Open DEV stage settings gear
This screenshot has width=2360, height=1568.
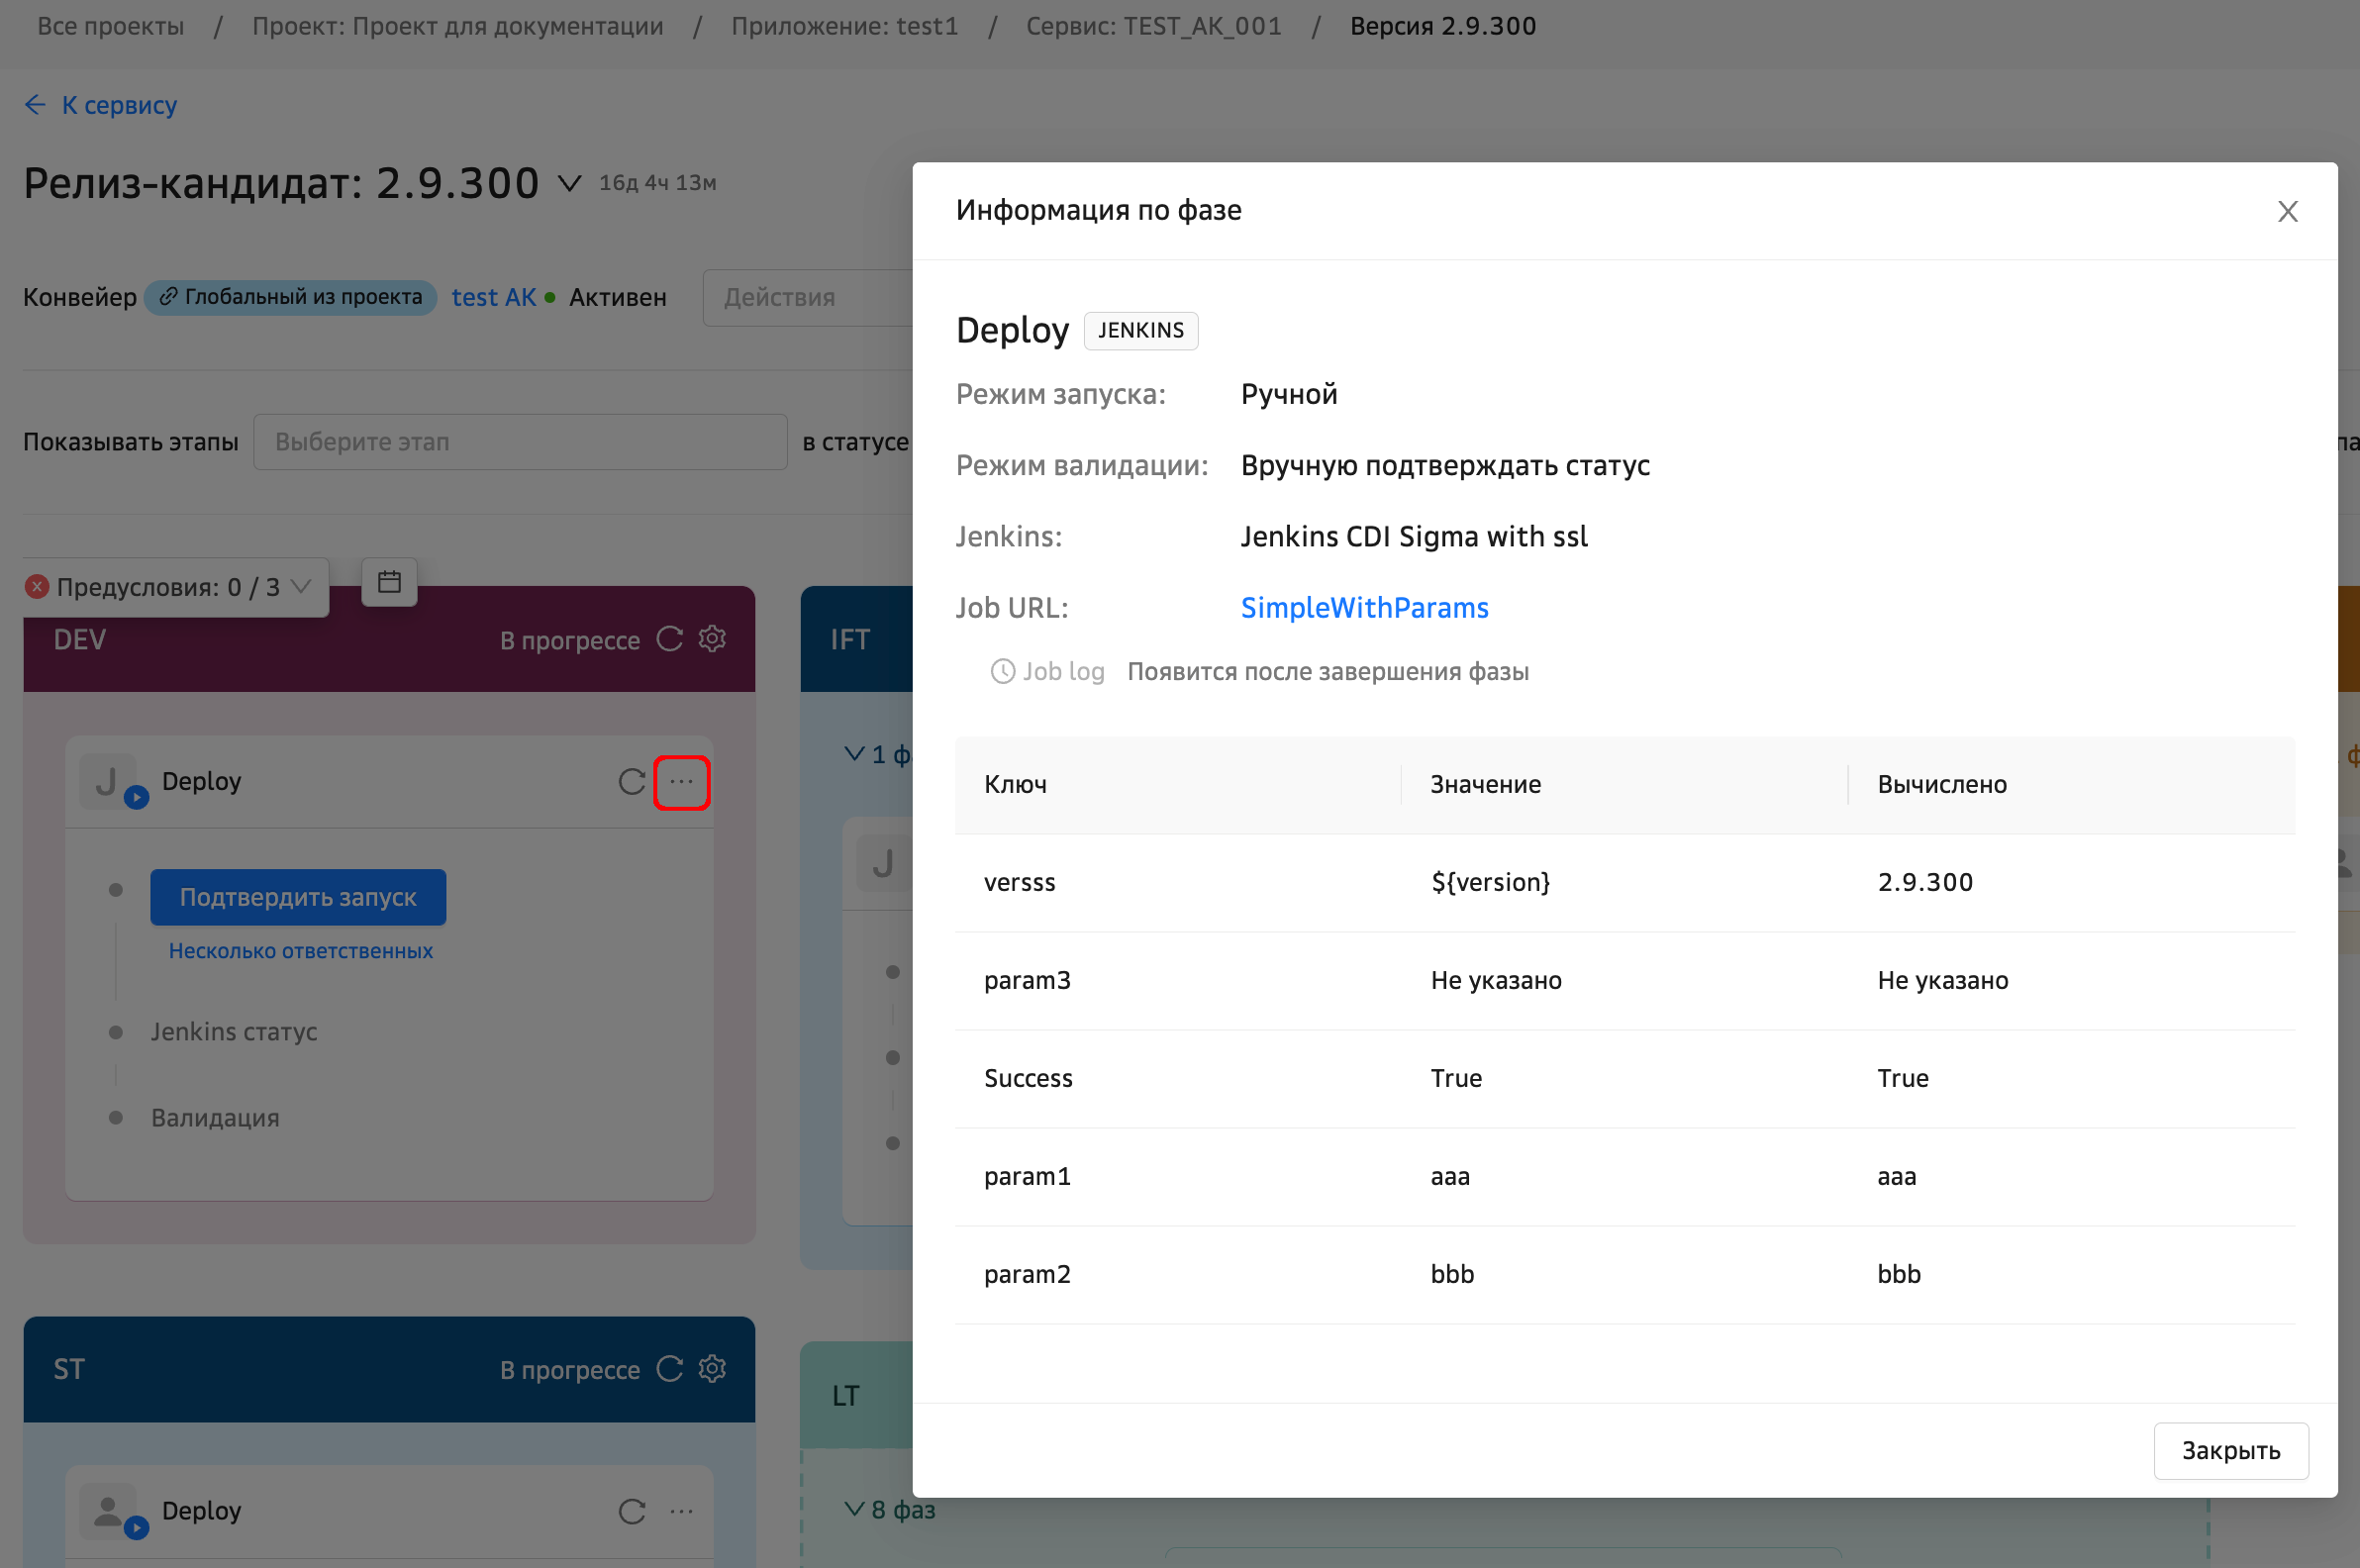pyautogui.click(x=712, y=639)
